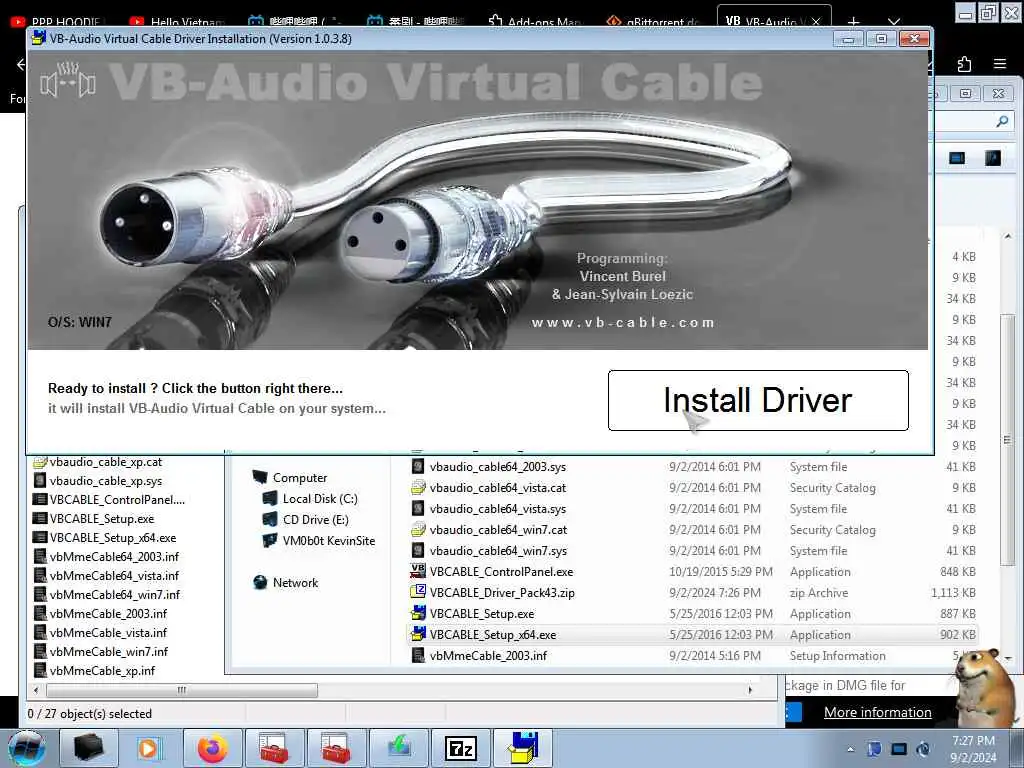Open the 7-Zip taskbar icon
This screenshot has width=1024, height=768.
(x=461, y=748)
